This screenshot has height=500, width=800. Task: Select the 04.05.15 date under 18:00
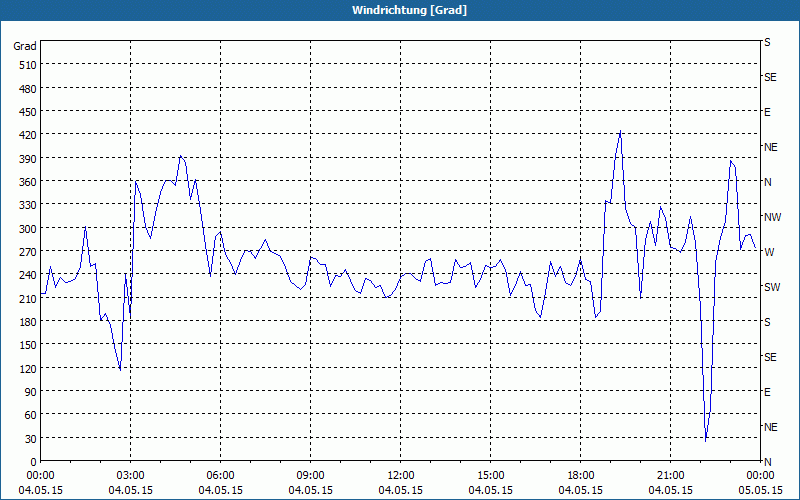pyautogui.click(x=581, y=490)
